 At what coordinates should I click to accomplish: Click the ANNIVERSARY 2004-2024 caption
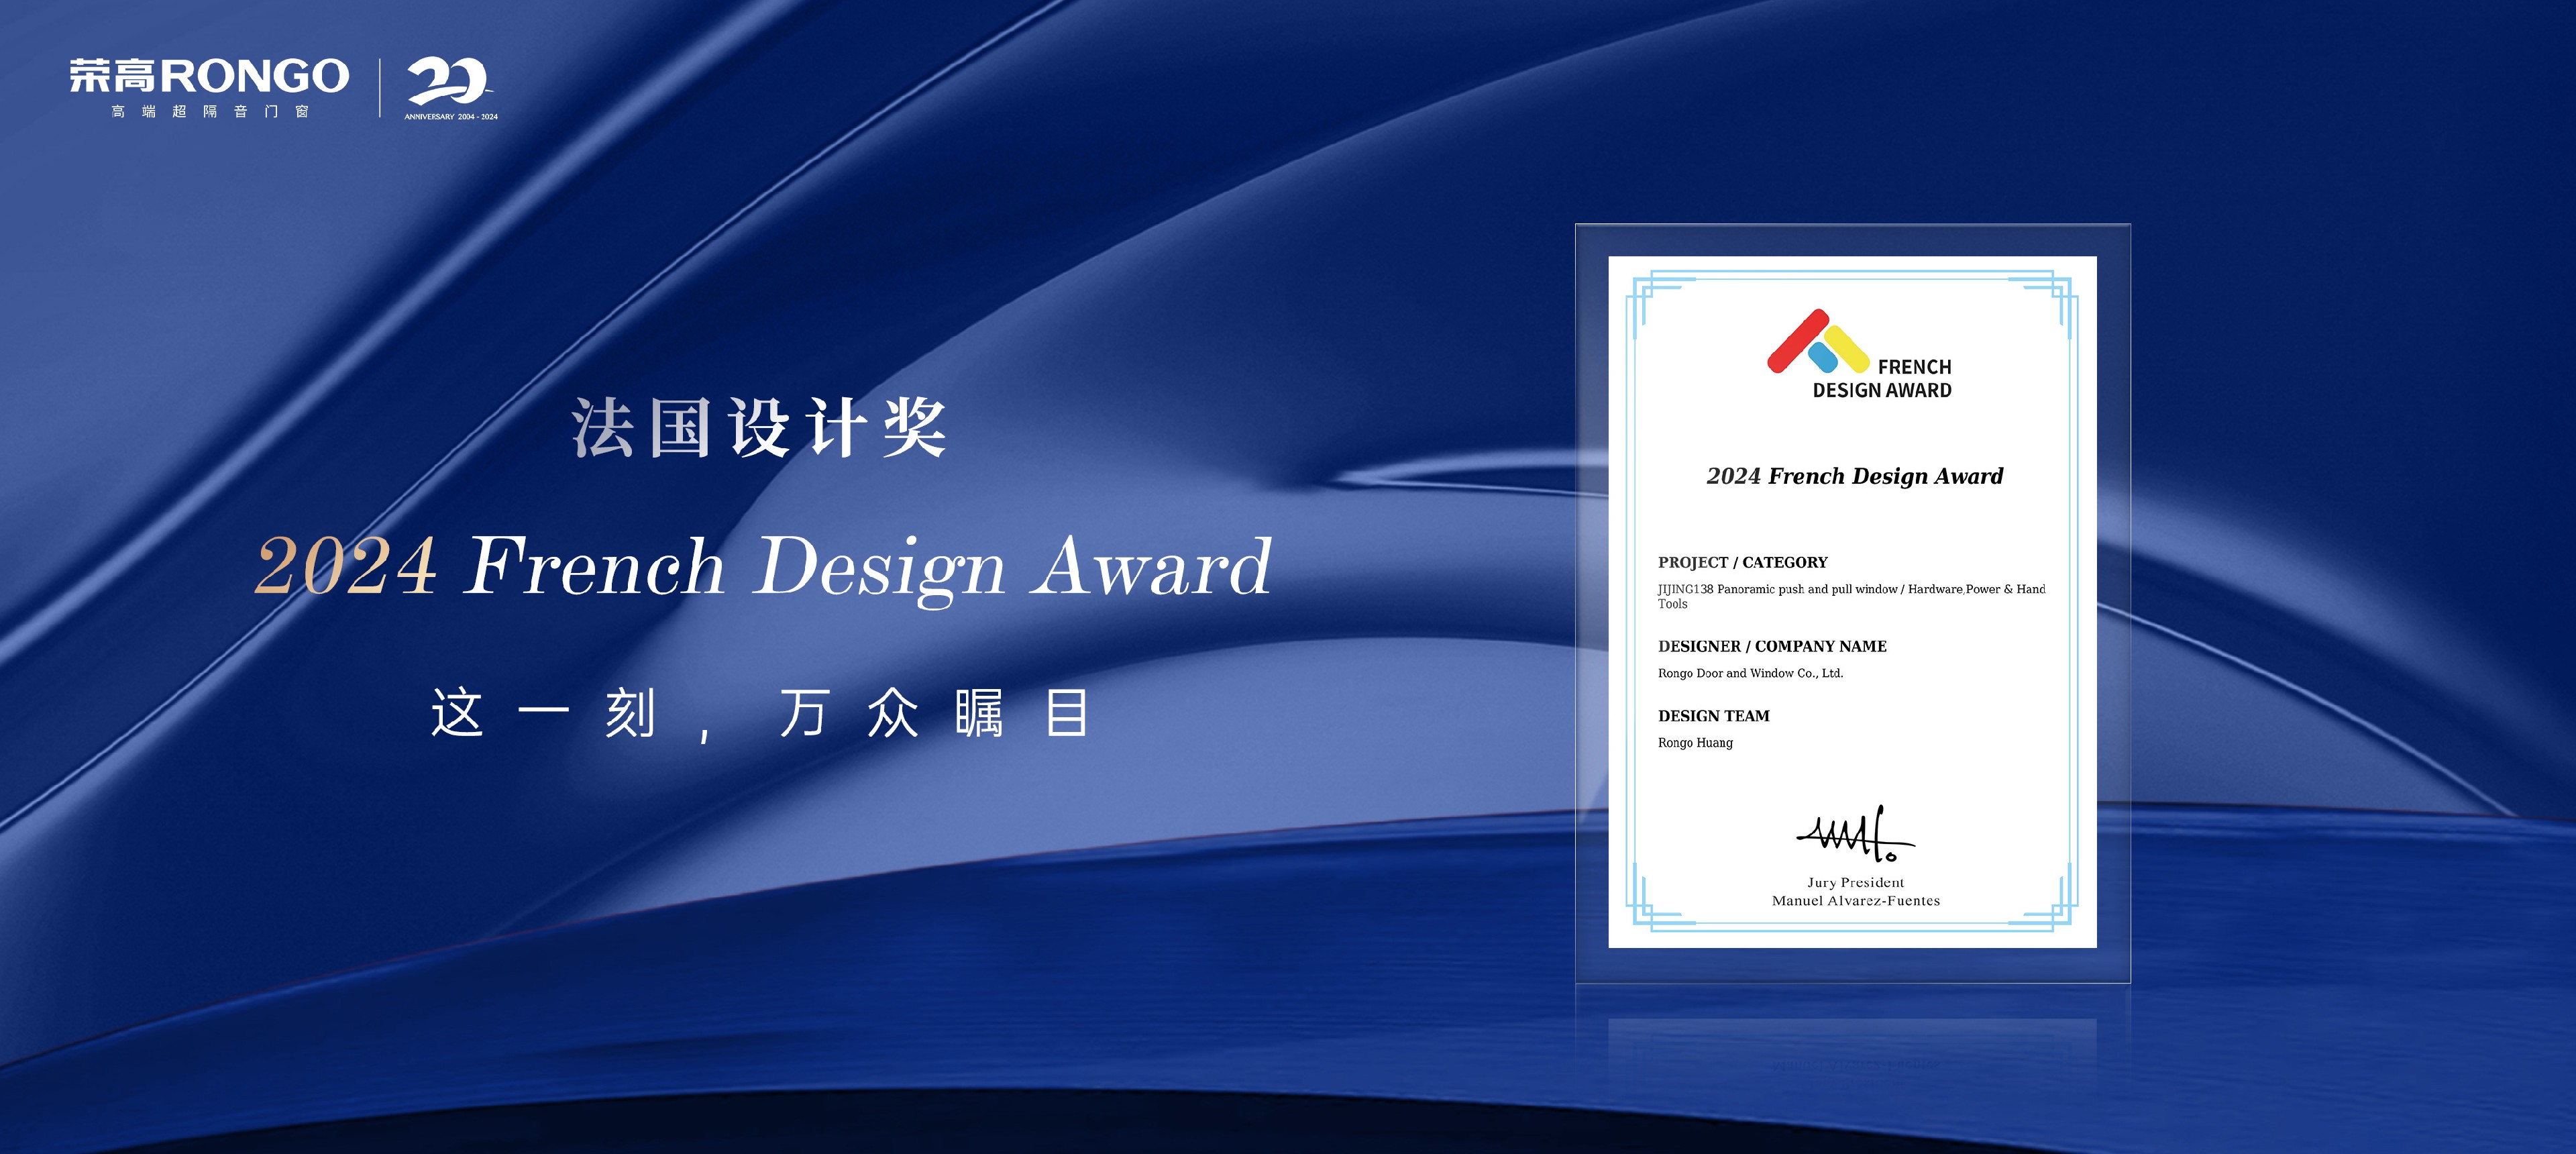451,117
